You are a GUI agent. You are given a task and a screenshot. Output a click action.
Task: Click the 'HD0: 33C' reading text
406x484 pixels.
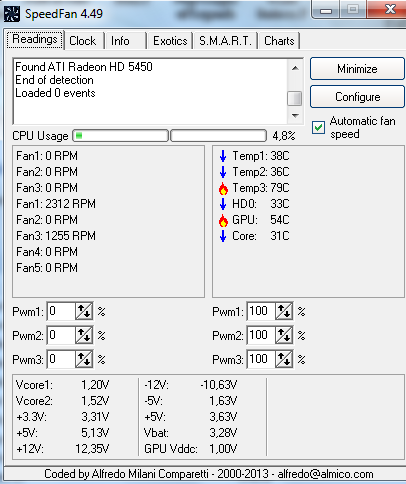[261, 204]
